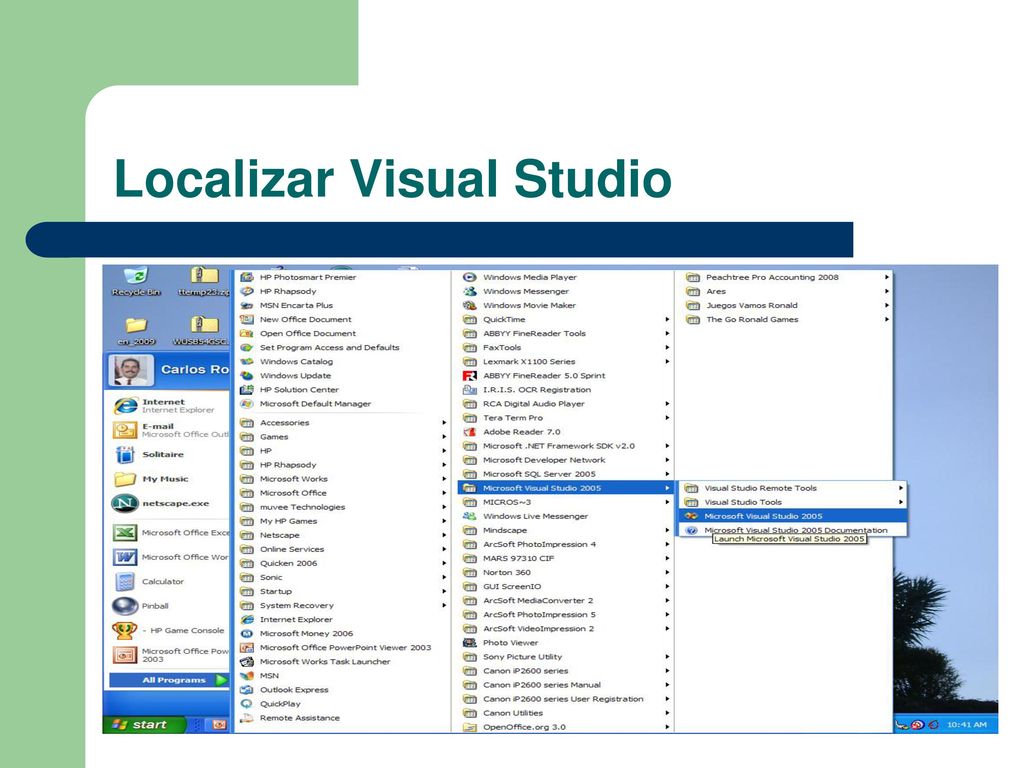
Task: Open The Go Ronald Games folder
Action: pyautogui.click(x=786, y=319)
